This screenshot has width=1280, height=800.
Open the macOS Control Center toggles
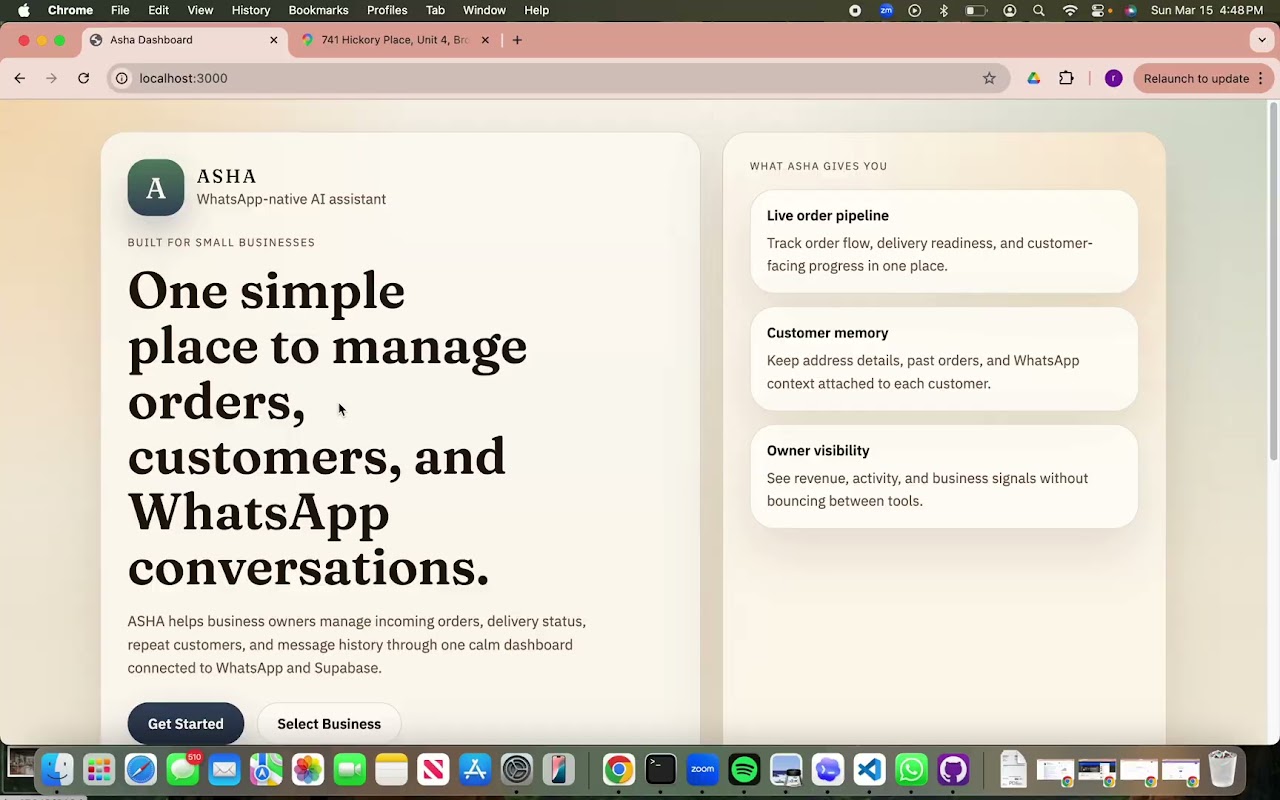tap(1099, 10)
